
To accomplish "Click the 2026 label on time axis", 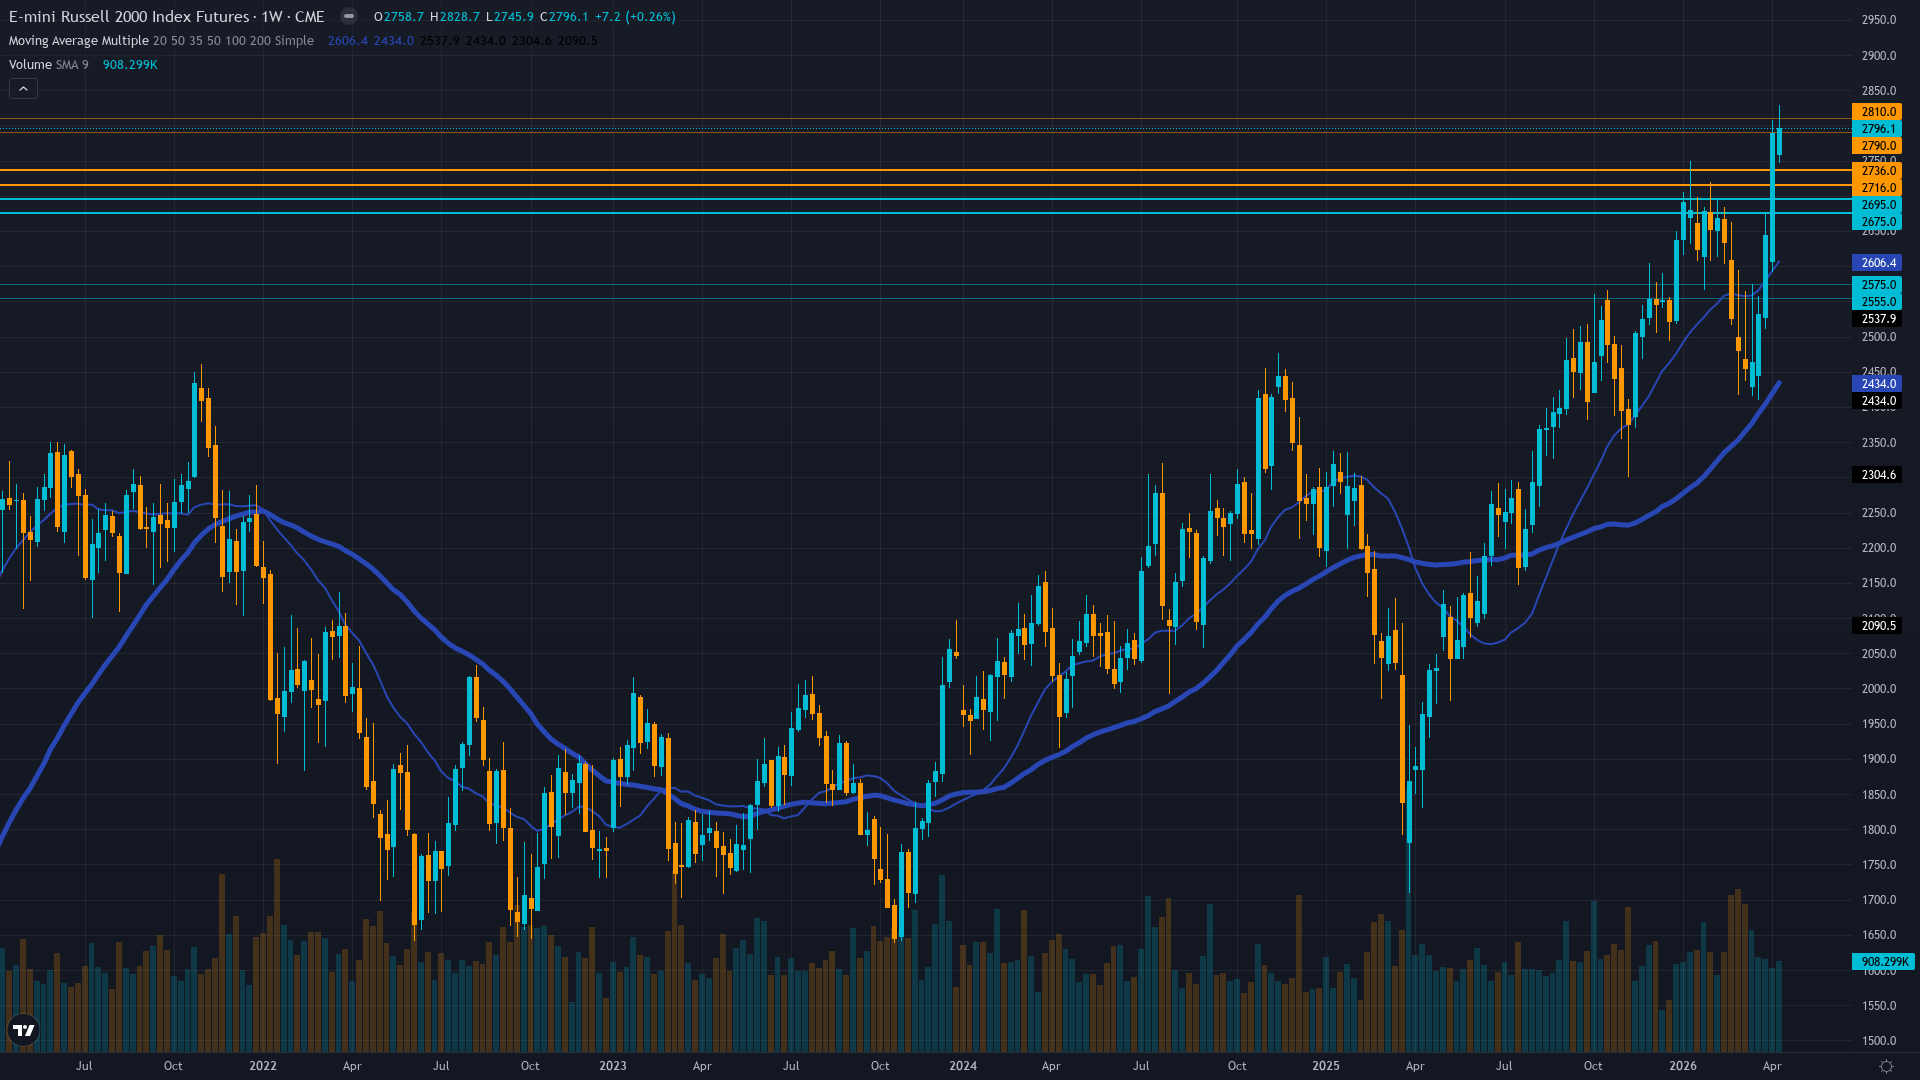I will [1683, 1066].
